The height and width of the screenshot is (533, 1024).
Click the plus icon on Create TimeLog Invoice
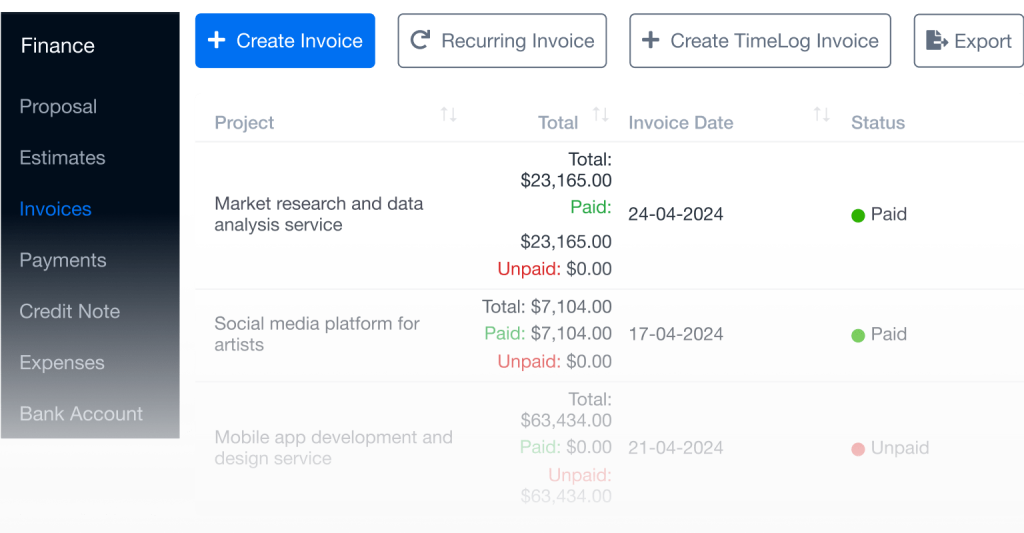pyautogui.click(x=650, y=41)
